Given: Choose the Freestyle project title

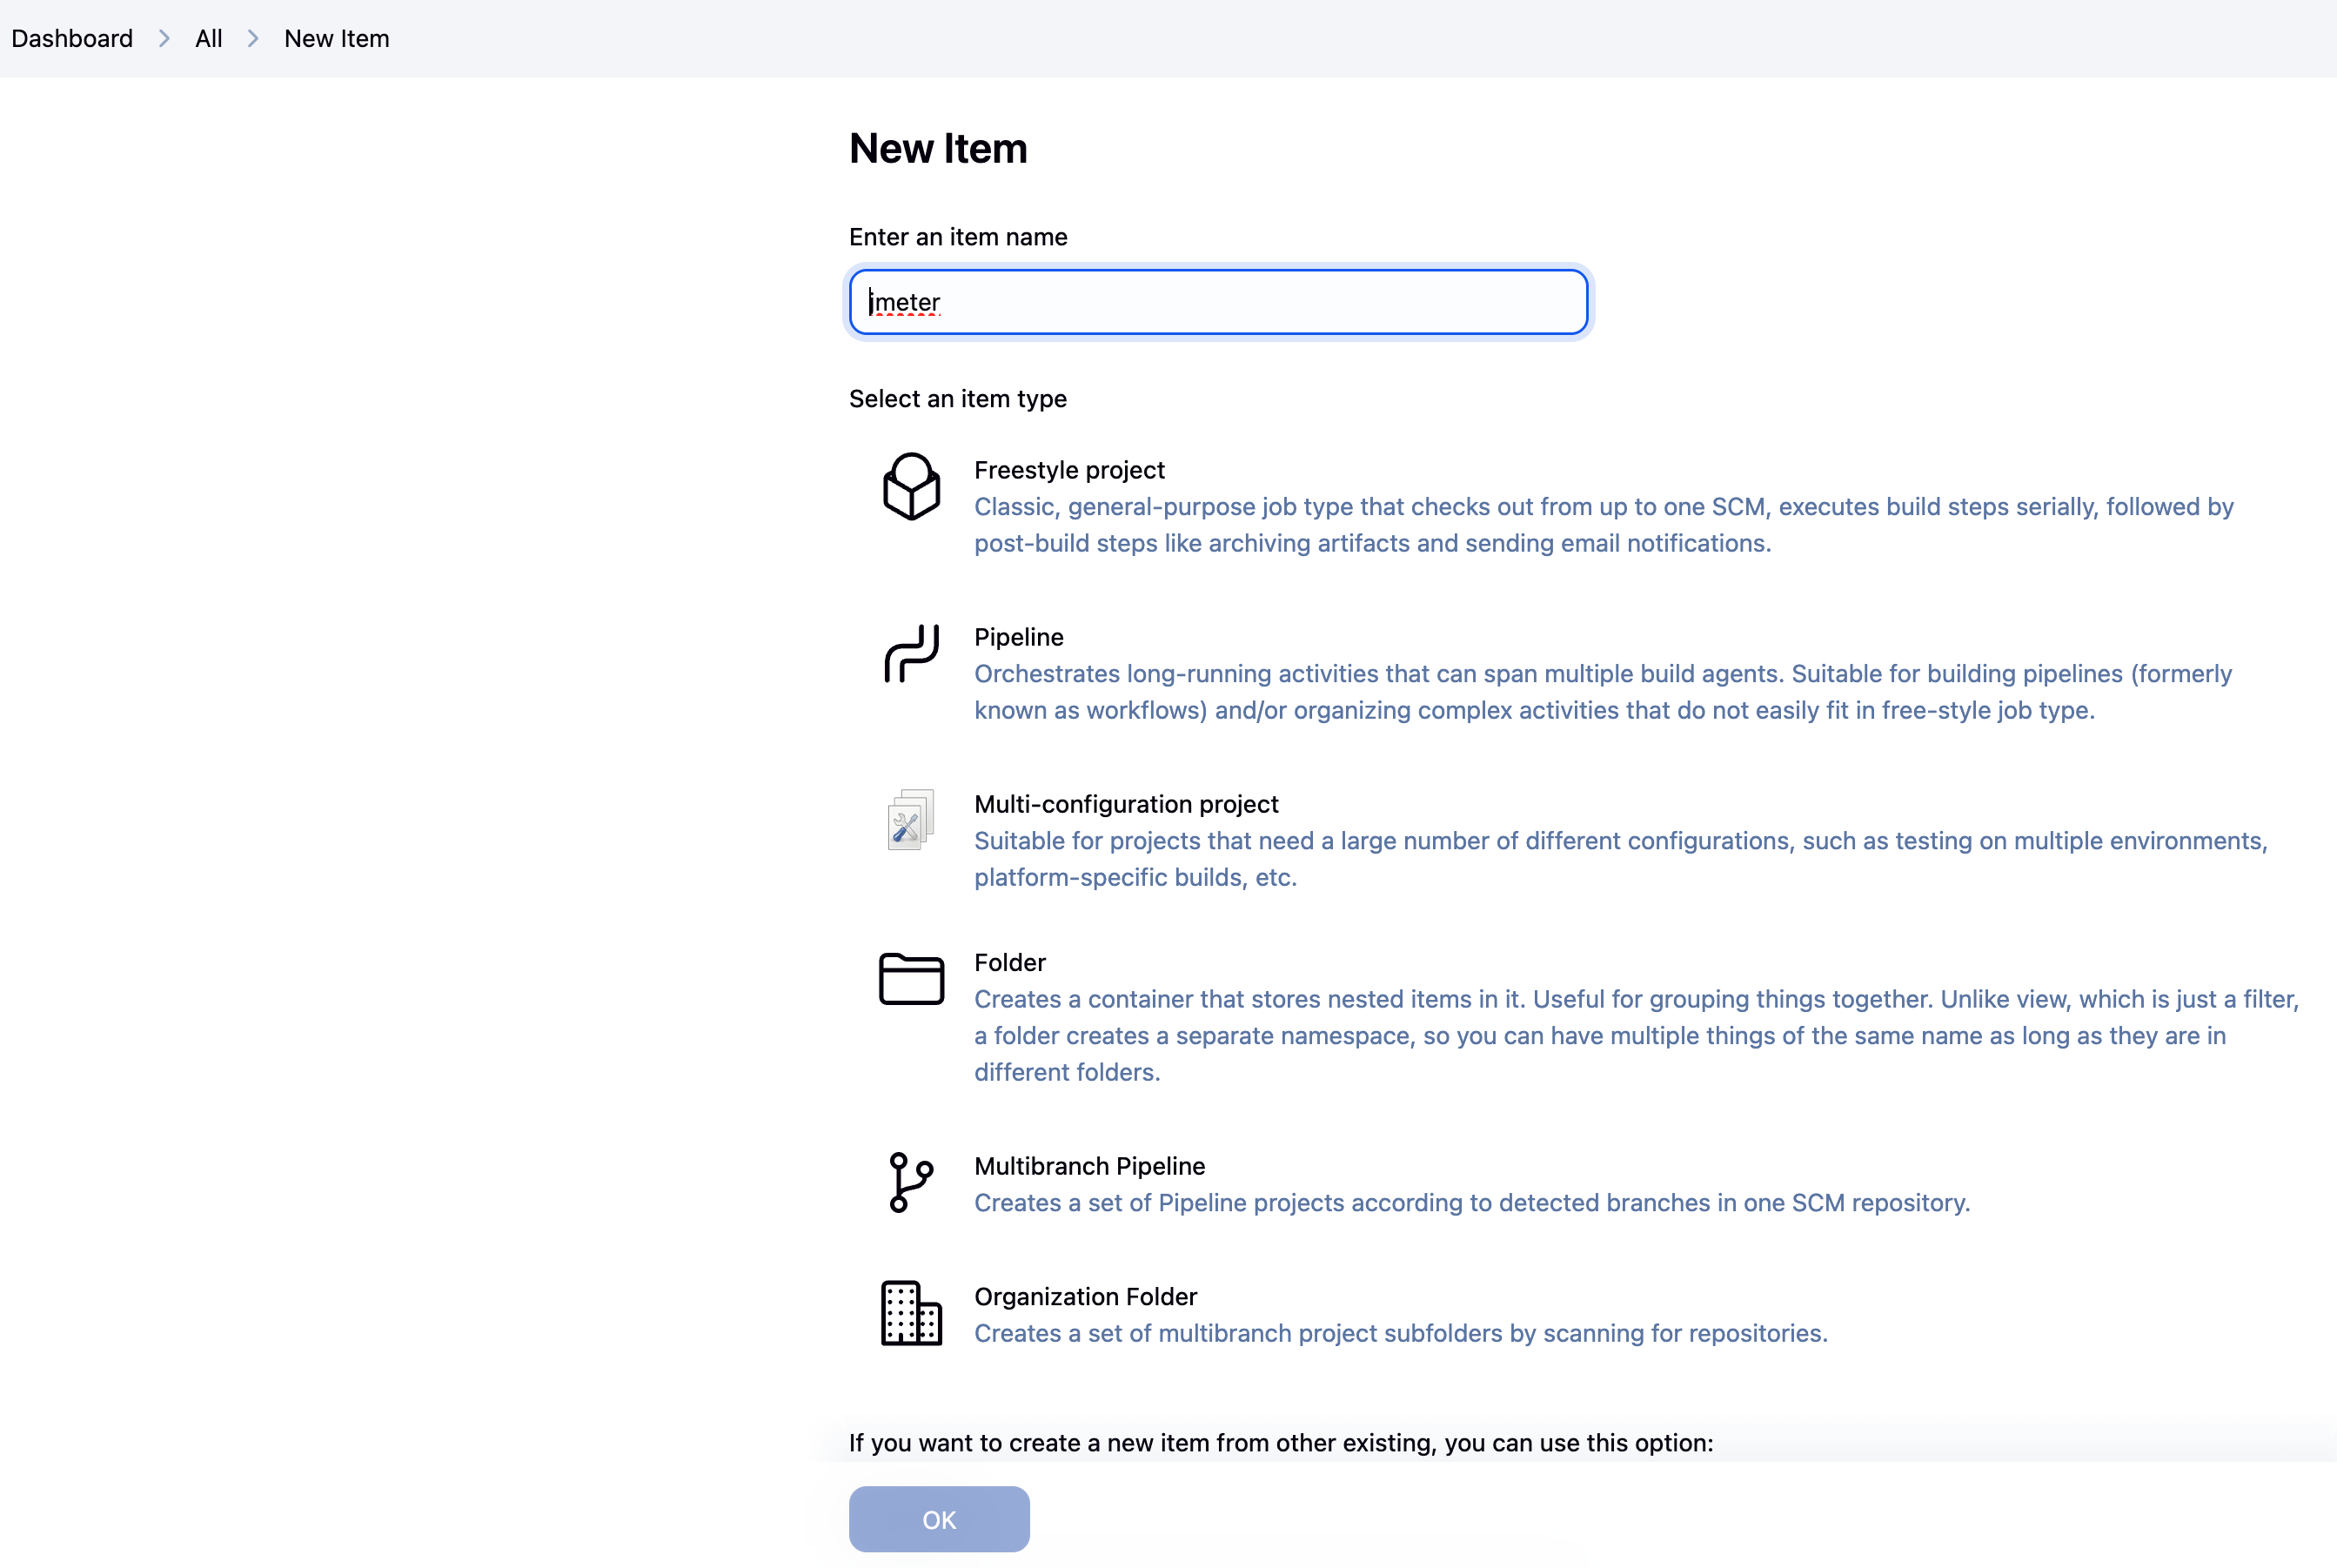Looking at the screenshot, I should click(x=1069, y=470).
